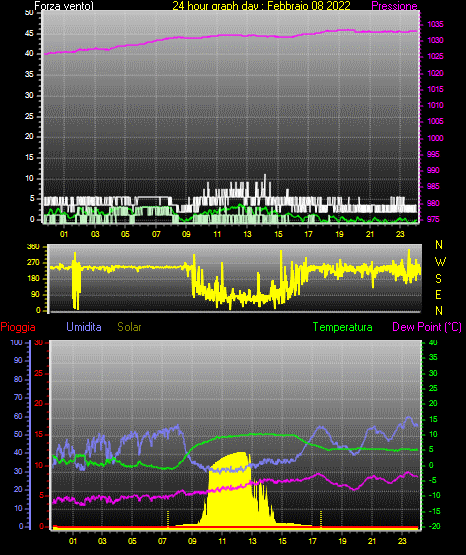Click hour 23 on the bottom graph axis
The width and height of the screenshot is (466, 555).
click(x=402, y=541)
